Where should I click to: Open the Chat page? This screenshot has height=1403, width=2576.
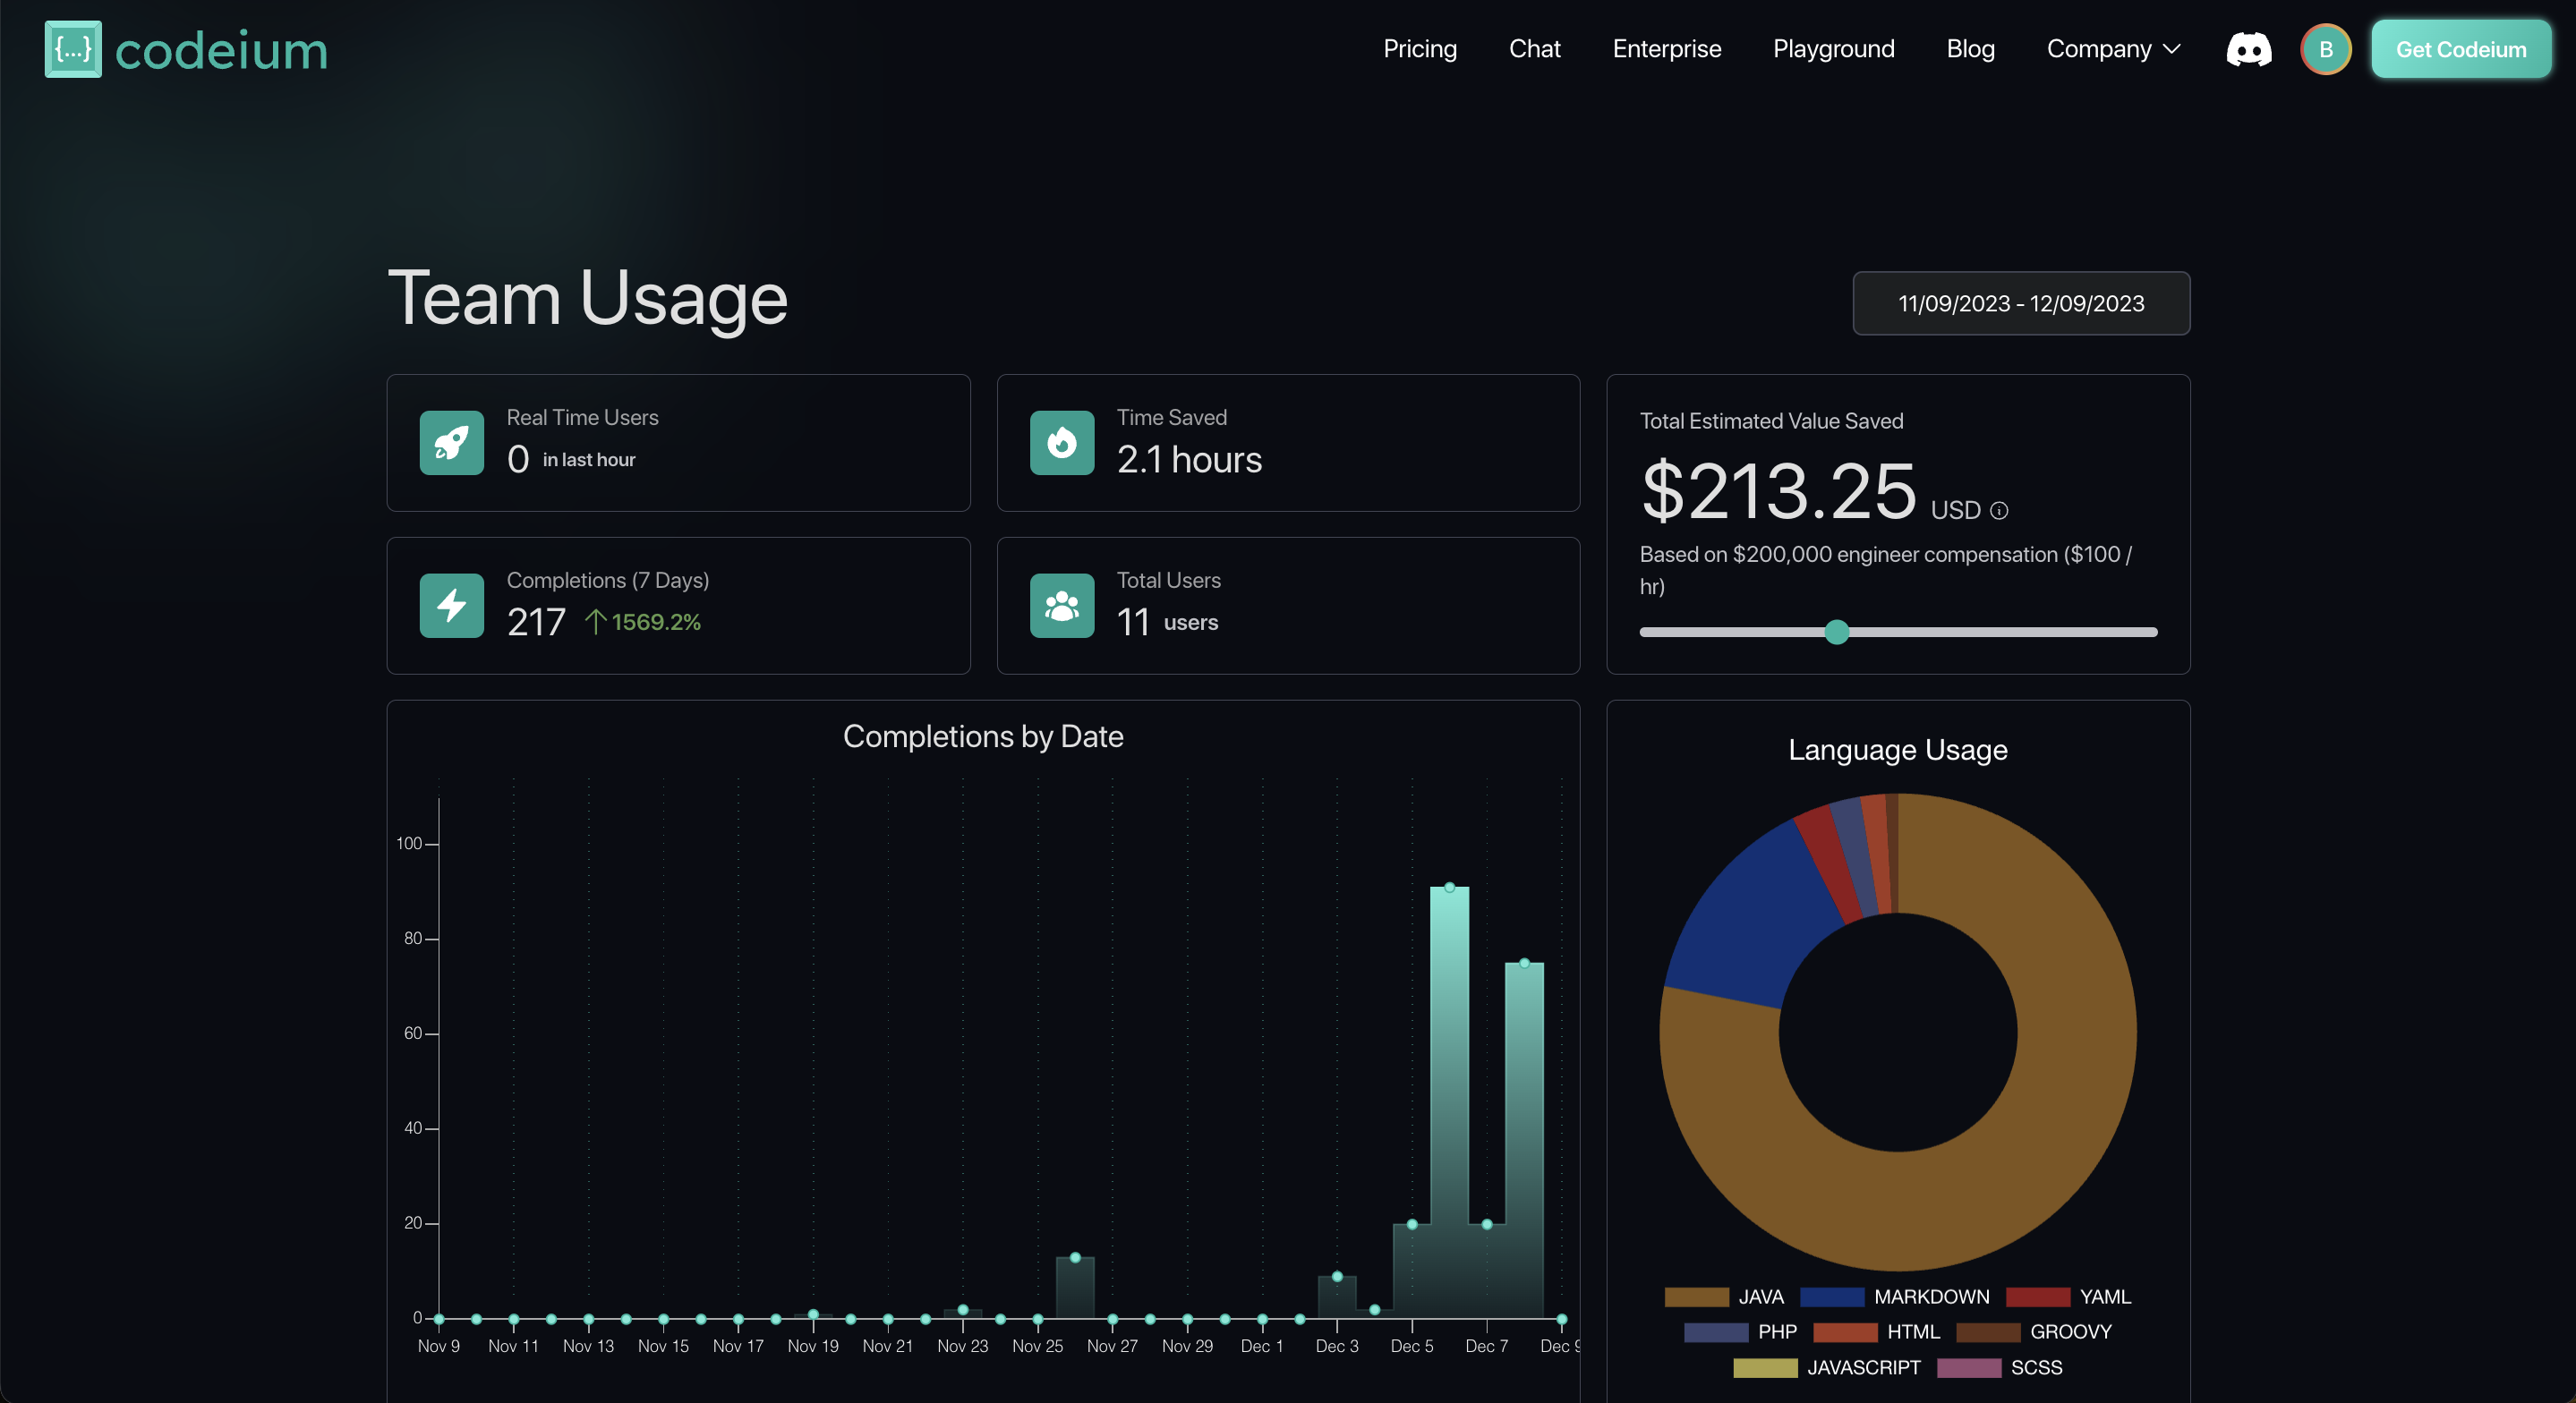click(x=1534, y=49)
